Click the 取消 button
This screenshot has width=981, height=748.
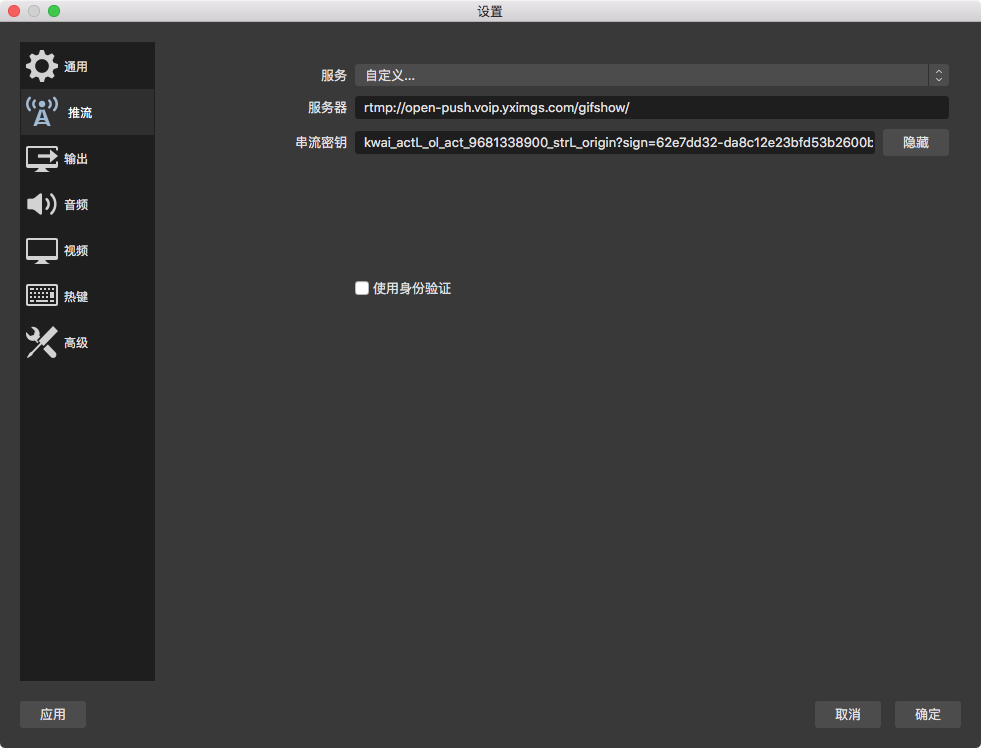click(847, 714)
